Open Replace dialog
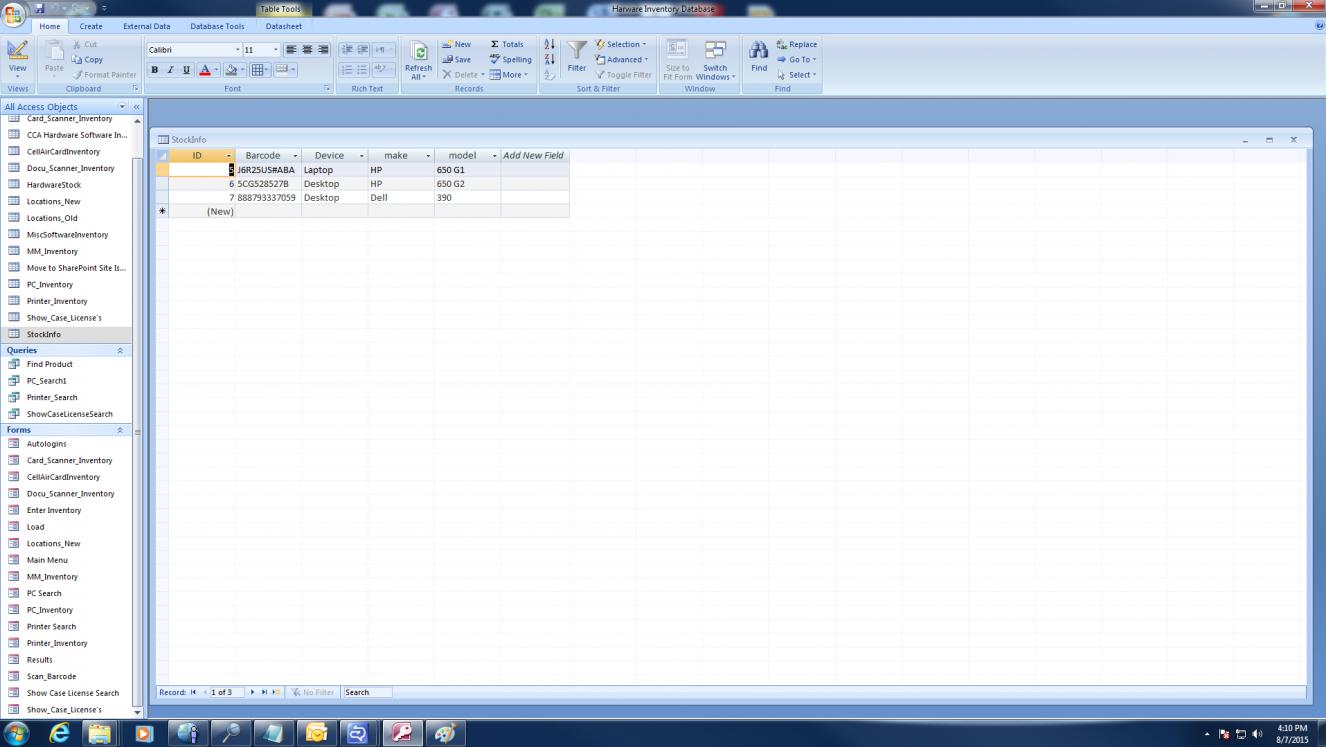The width and height of the screenshot is (1326, 747). (797, 45)
